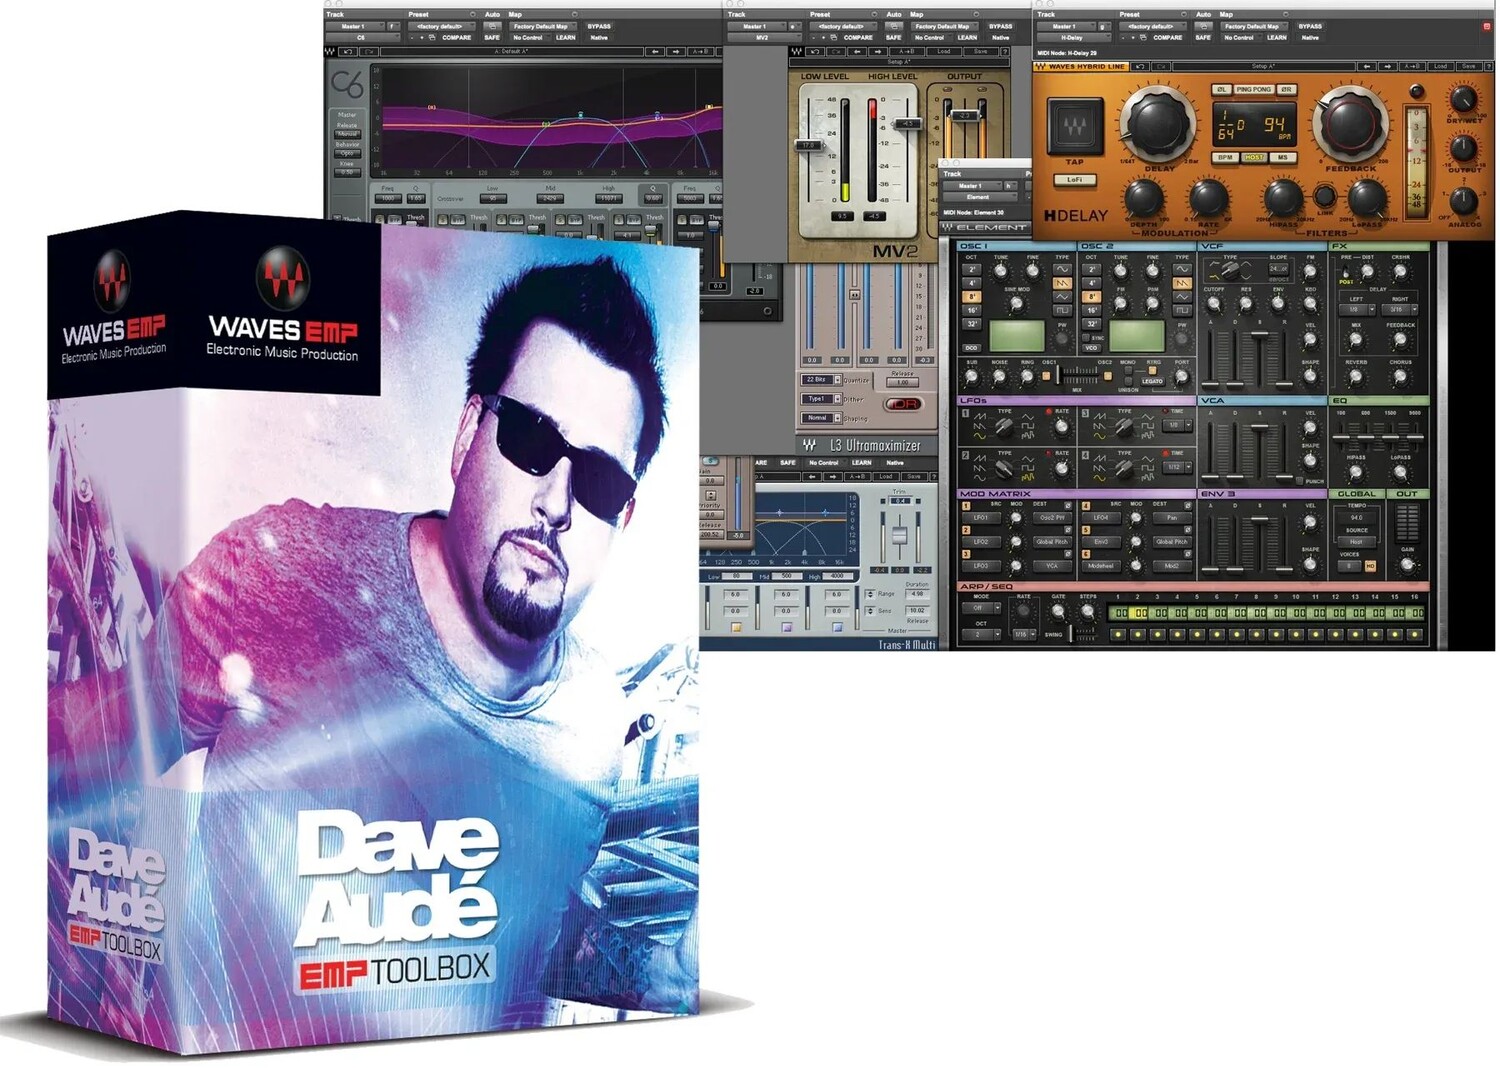Click the VCF CUTOFF knob in Element

(1214, 303)
